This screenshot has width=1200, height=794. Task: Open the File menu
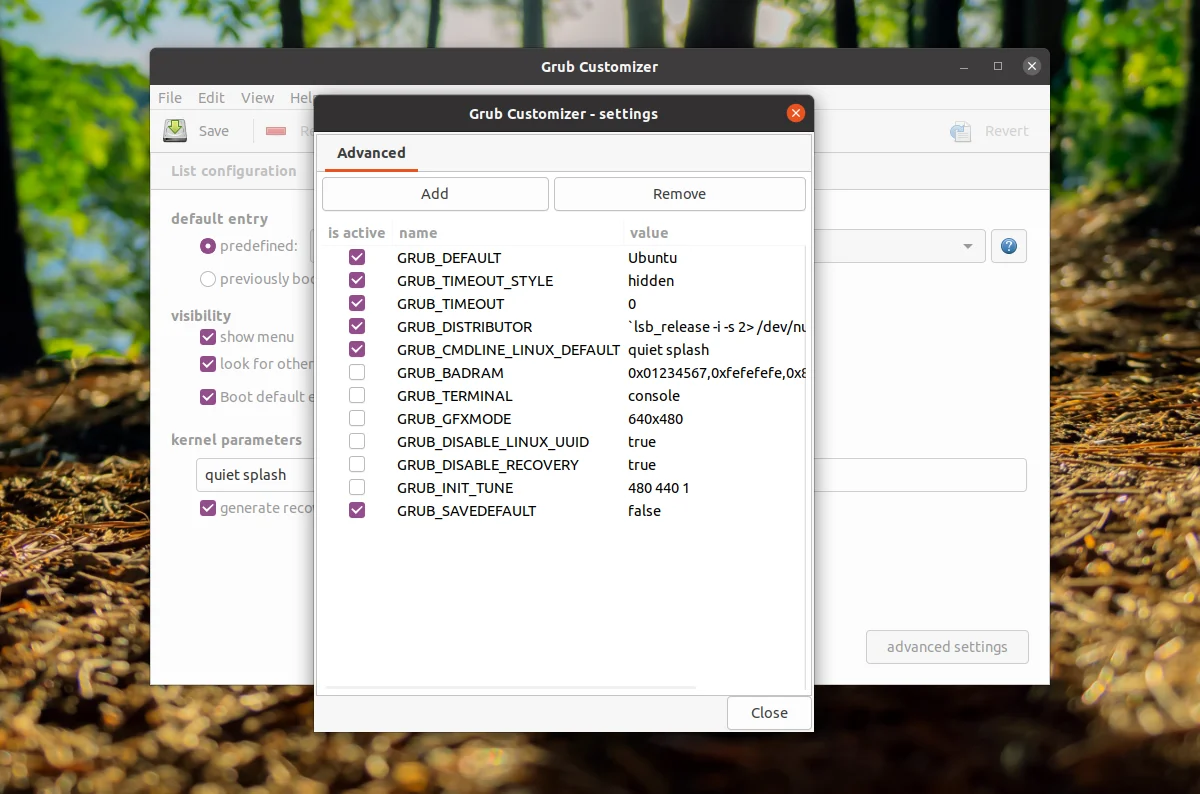click(x=170, y=98)
